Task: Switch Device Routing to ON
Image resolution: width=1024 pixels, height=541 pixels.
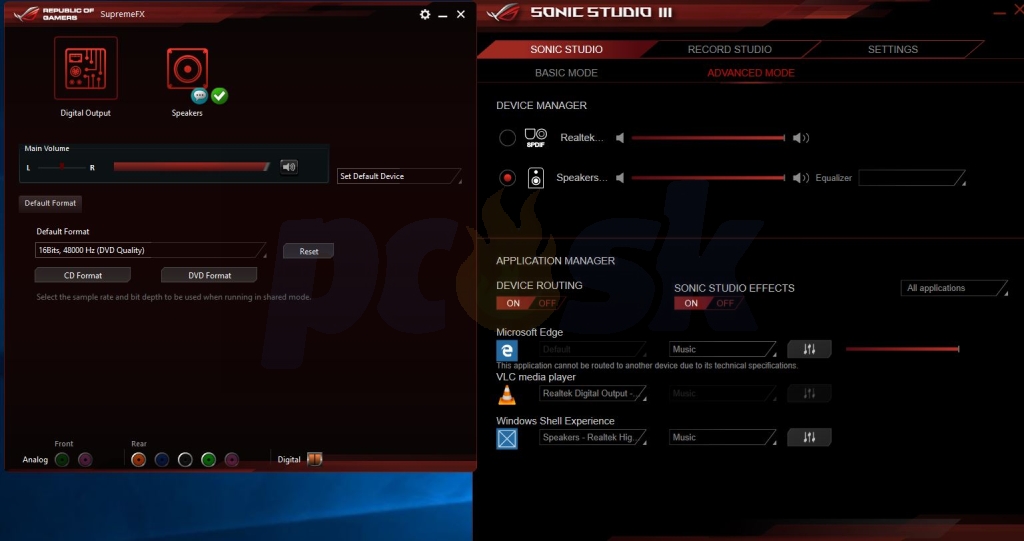Action: [513, 303]
